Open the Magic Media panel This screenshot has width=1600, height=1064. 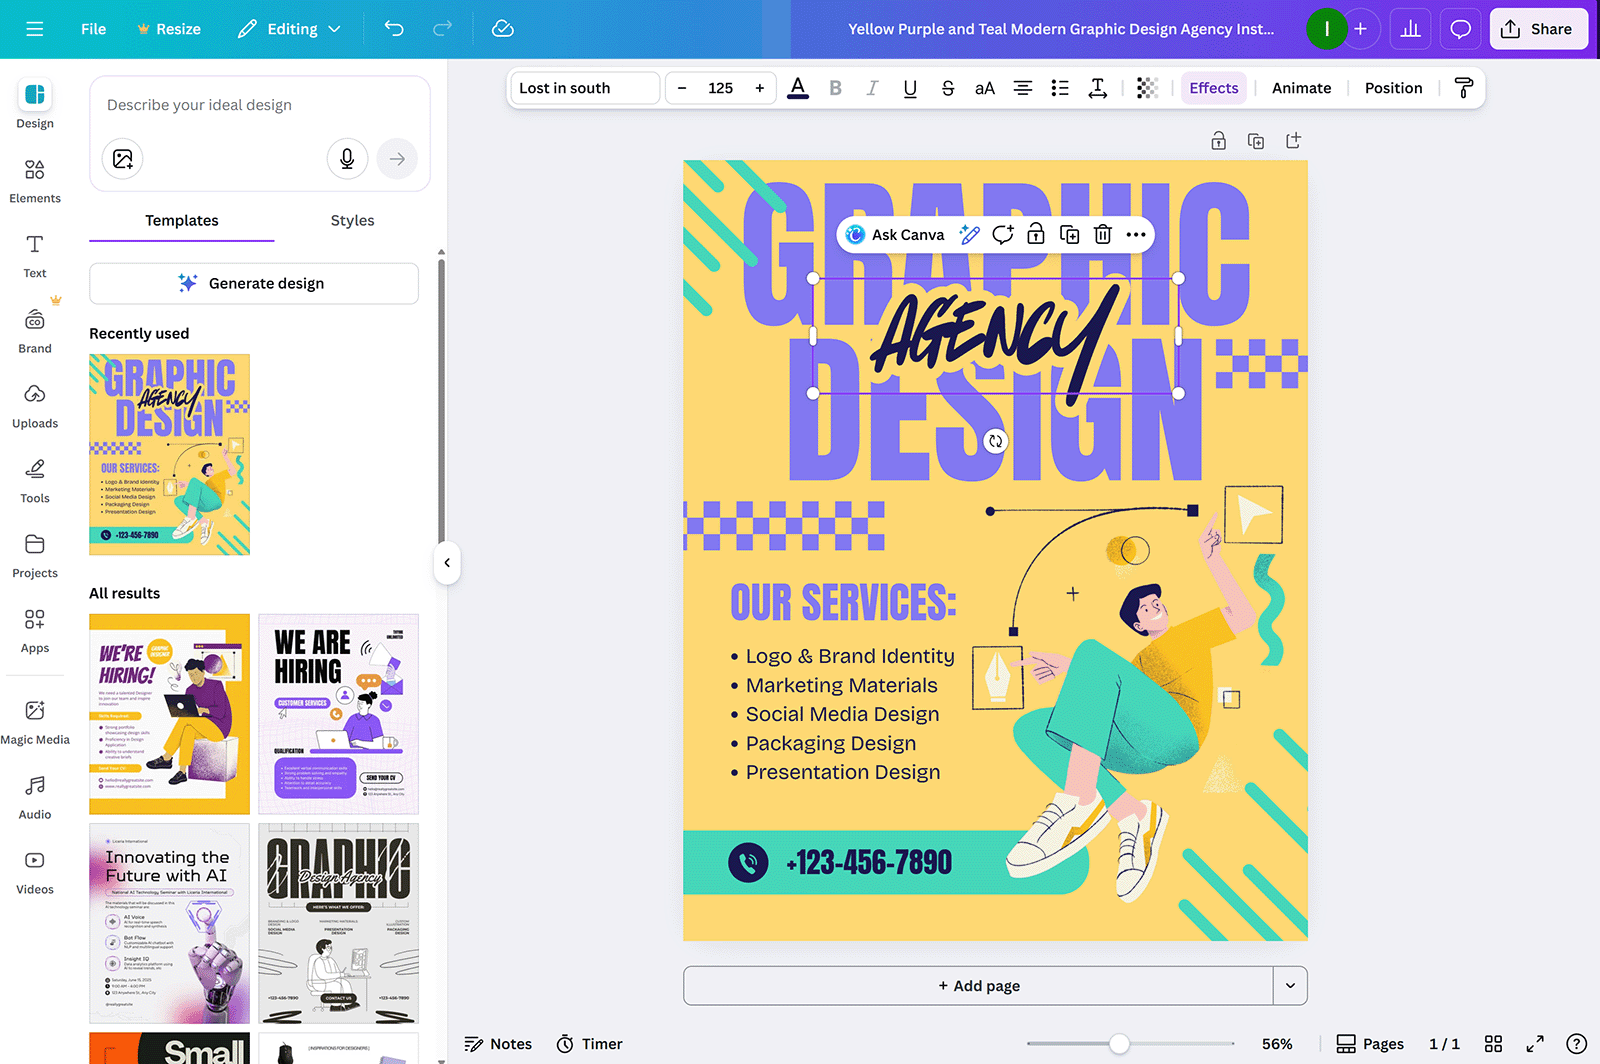[x=35, y=721]
